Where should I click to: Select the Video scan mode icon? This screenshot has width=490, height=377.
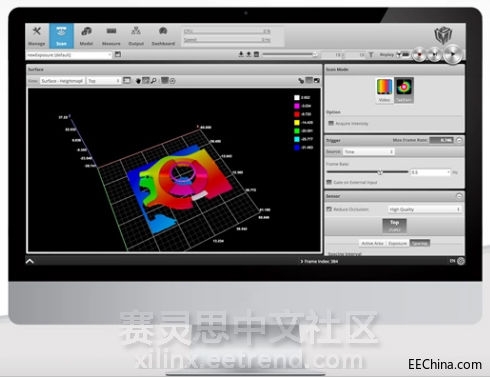384,90
